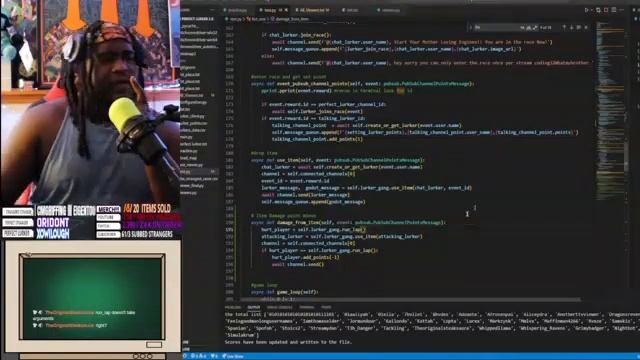Click the small power button on retro monitor
The width and height of the screenshot is (640, 360).
click(154, 345)
